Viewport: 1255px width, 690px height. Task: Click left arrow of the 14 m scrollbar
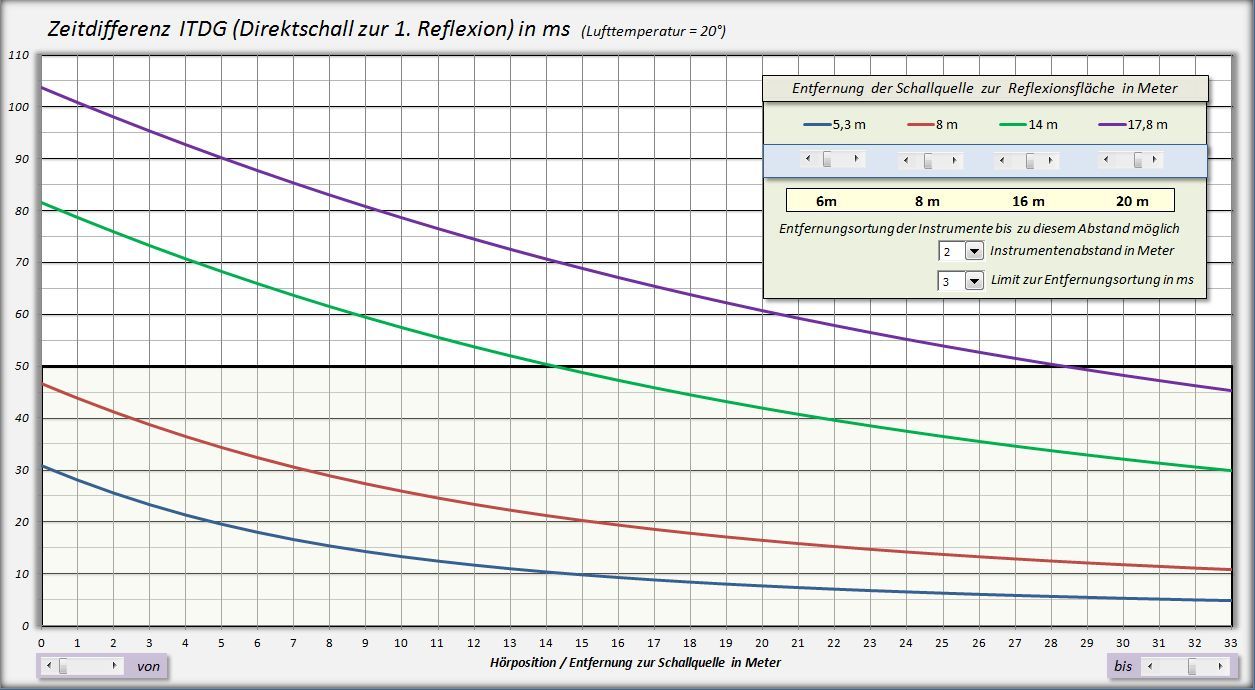point(1003,161)
